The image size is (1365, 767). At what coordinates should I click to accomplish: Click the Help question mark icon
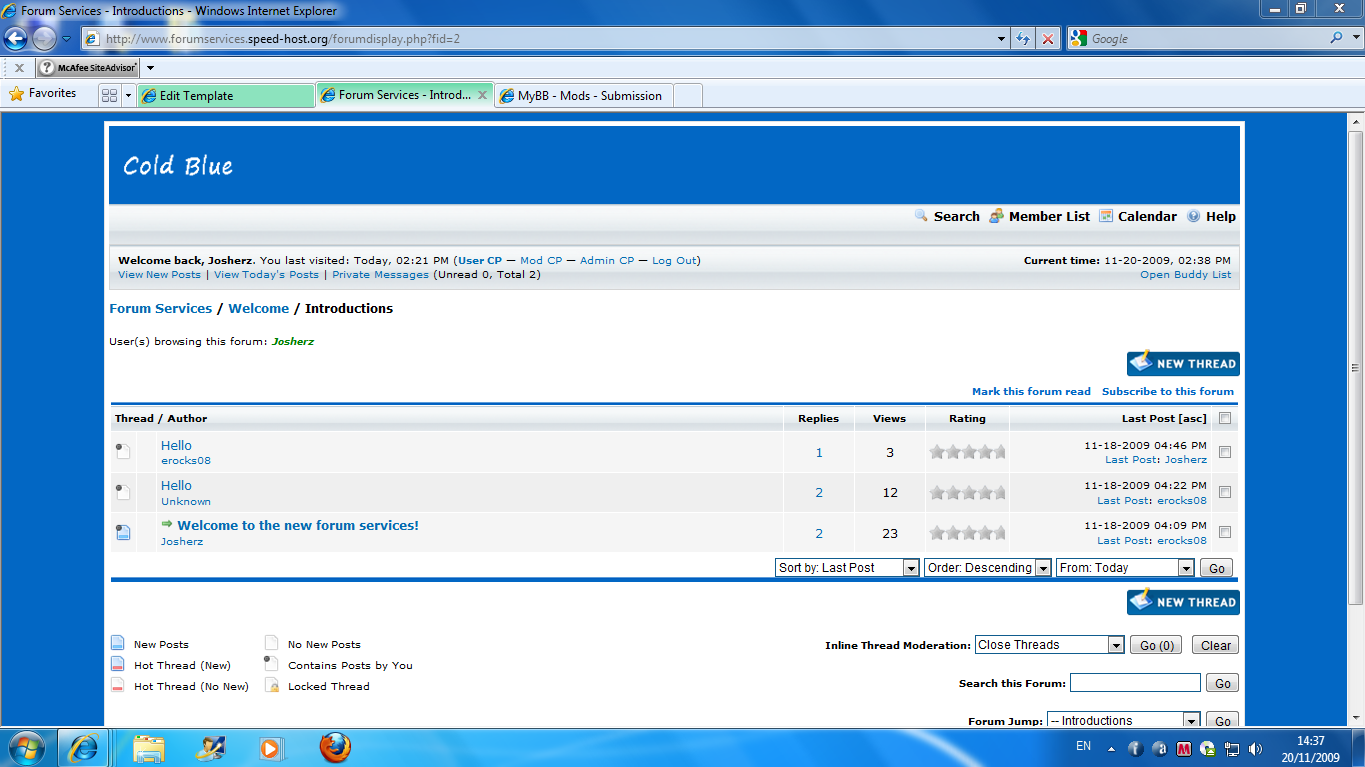pos(1193,216)
